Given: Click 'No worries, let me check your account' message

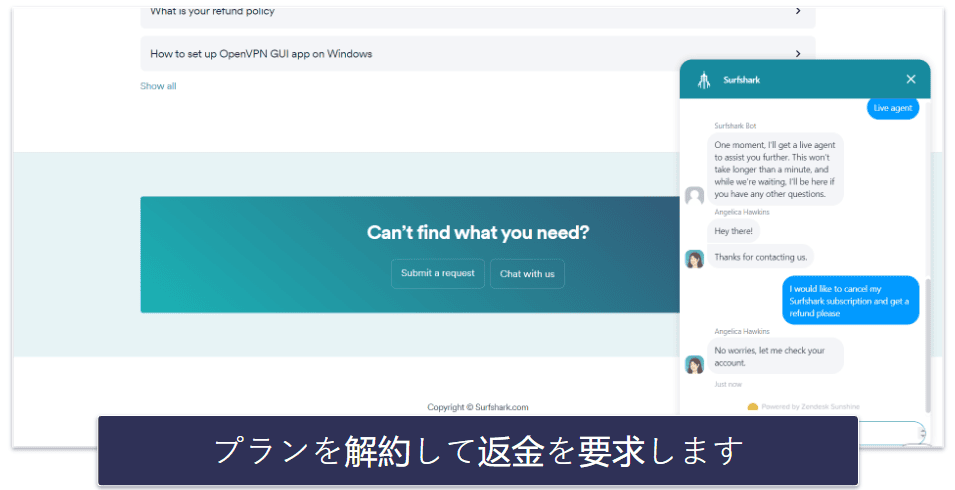Looking at the screenshot, I should (x=775, y=357).
